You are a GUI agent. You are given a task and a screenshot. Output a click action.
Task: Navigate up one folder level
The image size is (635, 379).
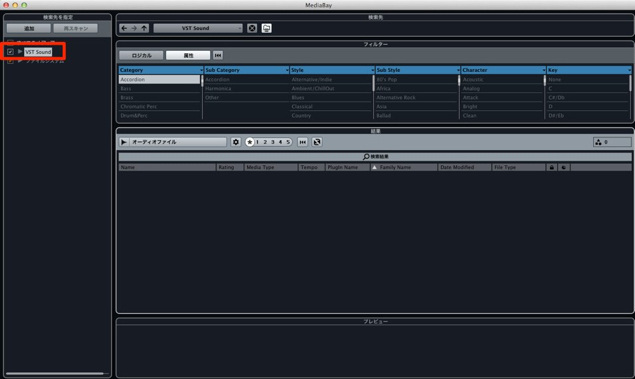(x=144, y=28)
